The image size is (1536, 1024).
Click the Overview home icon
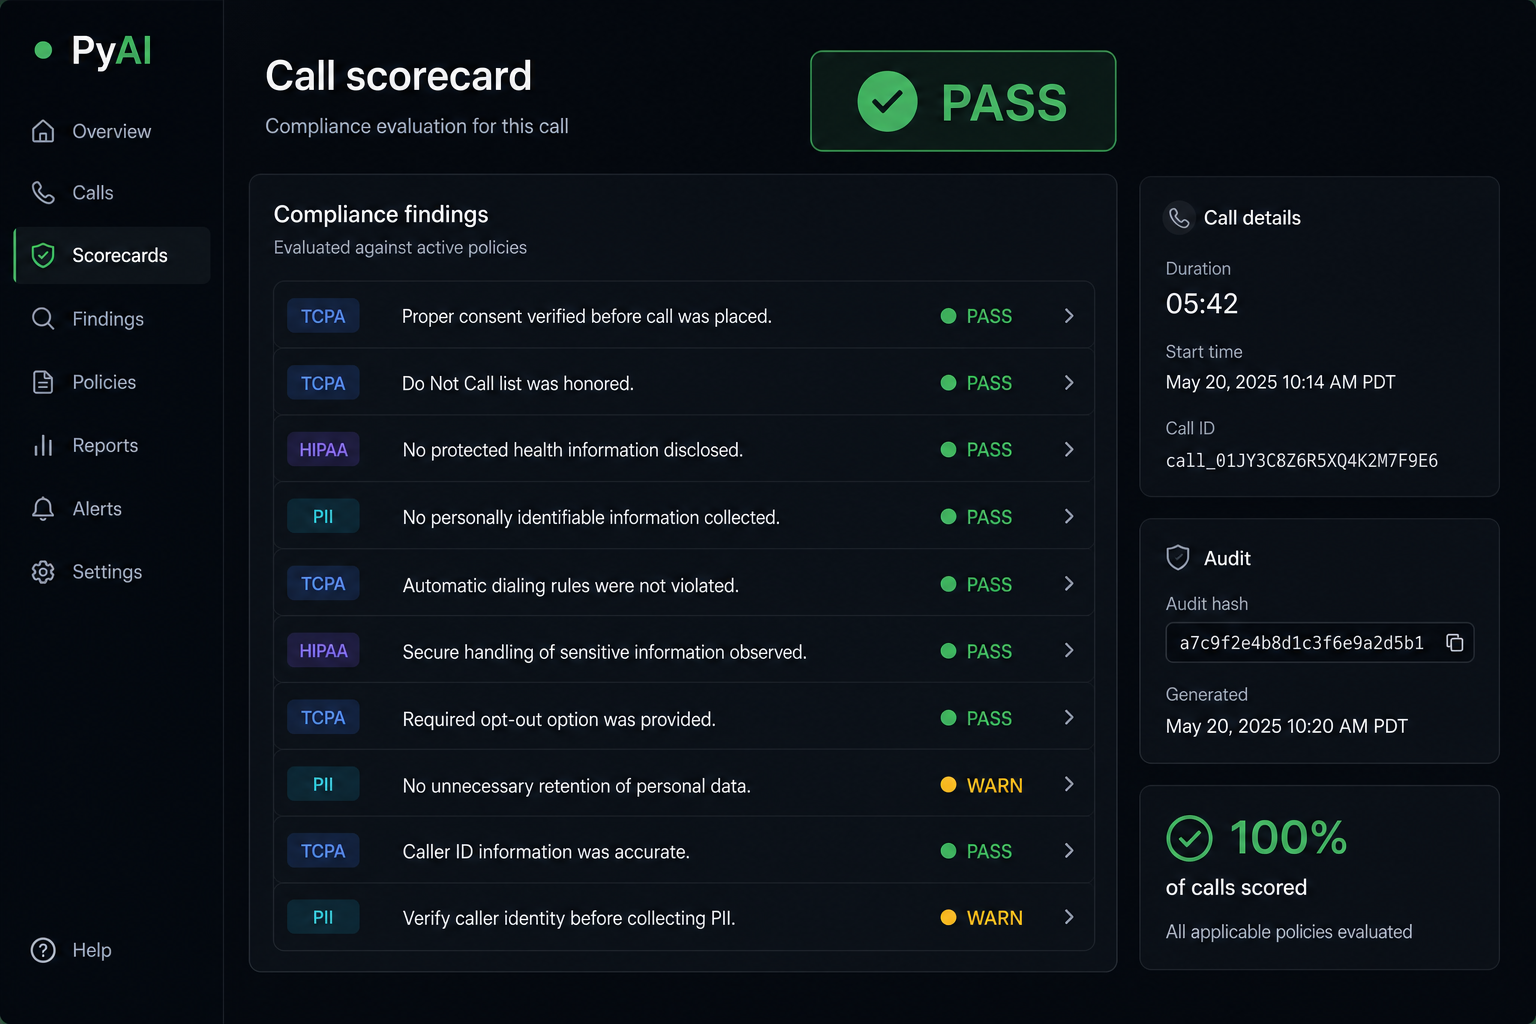(x=43, y=131)
